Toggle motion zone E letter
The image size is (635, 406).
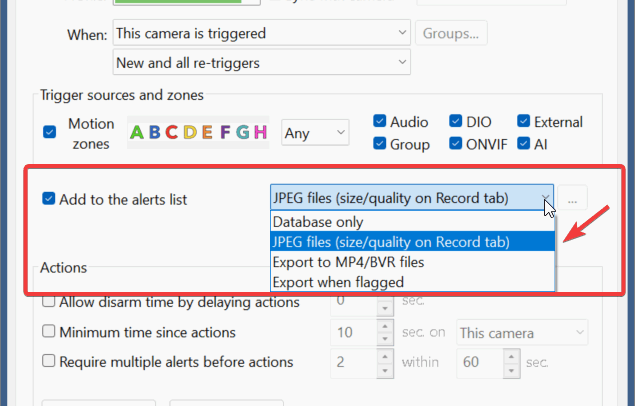tap(207, 132)
